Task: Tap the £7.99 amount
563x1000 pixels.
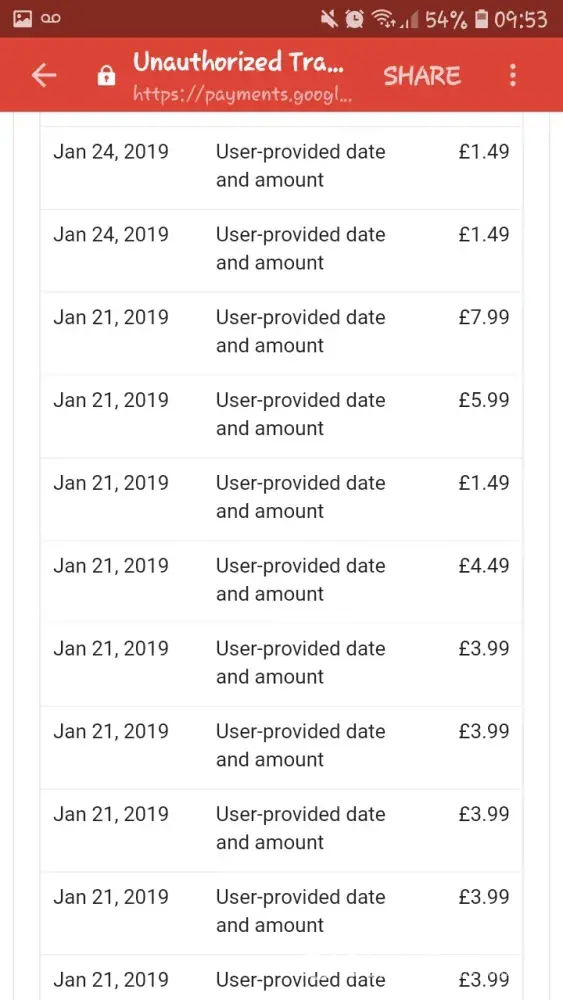Action: [x=484, y=317]
